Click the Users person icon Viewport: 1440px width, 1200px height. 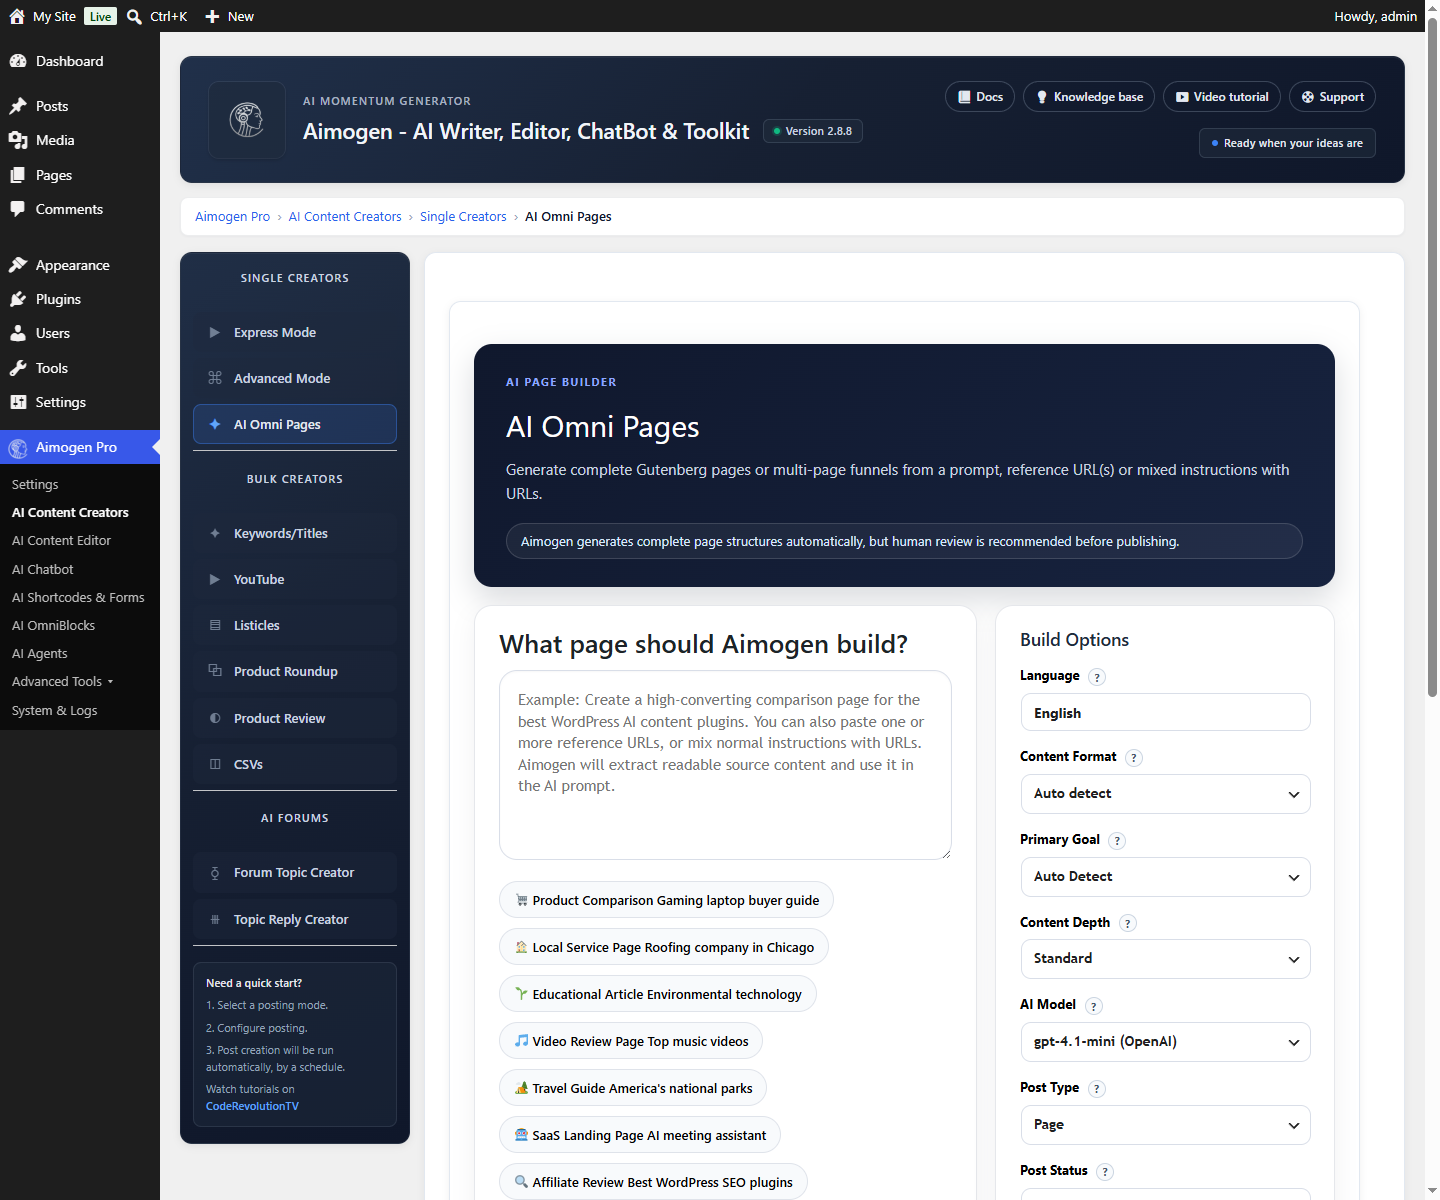tap(18, 333)
